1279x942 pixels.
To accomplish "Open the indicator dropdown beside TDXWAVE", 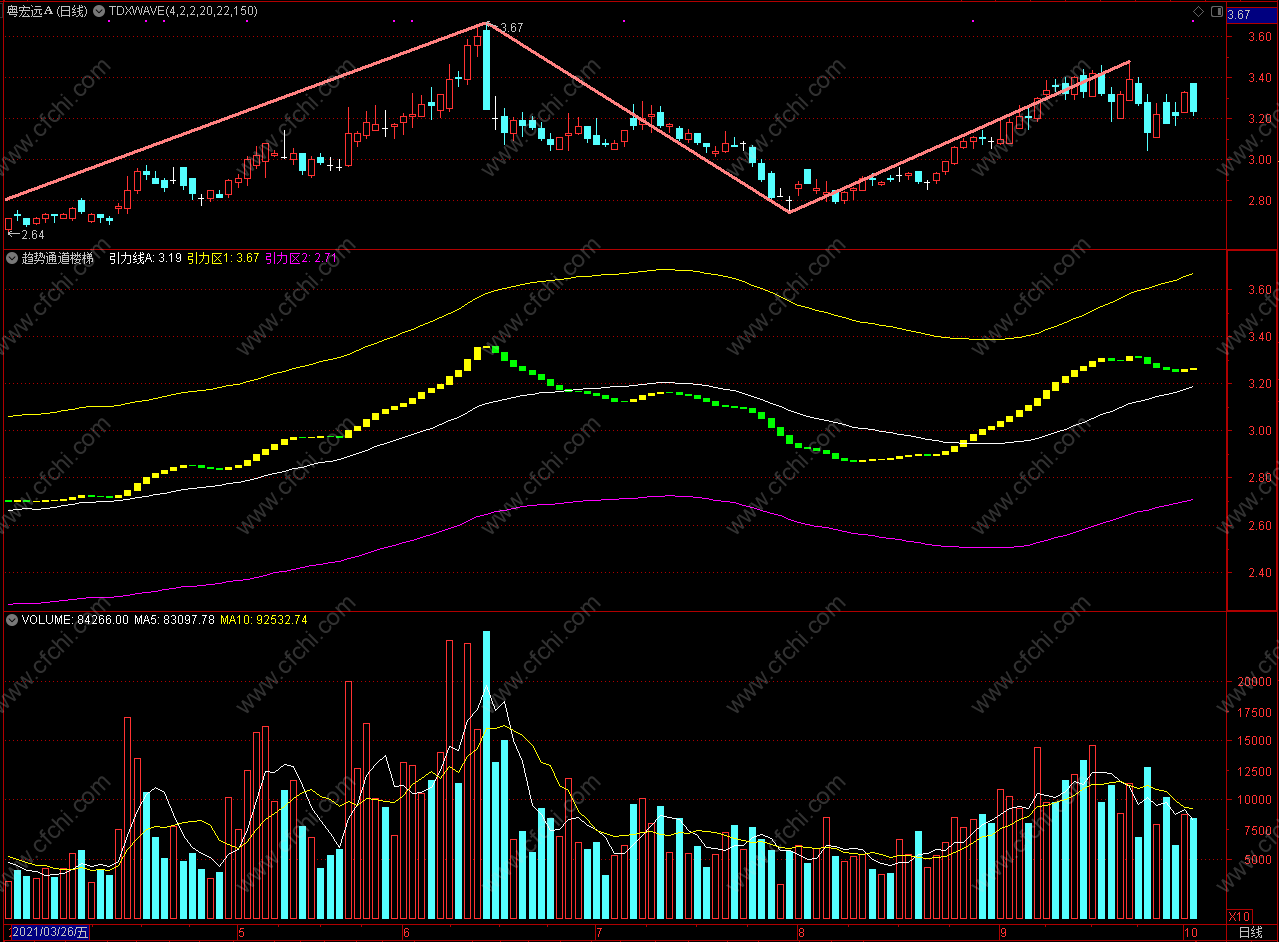I will coord(98,11).
